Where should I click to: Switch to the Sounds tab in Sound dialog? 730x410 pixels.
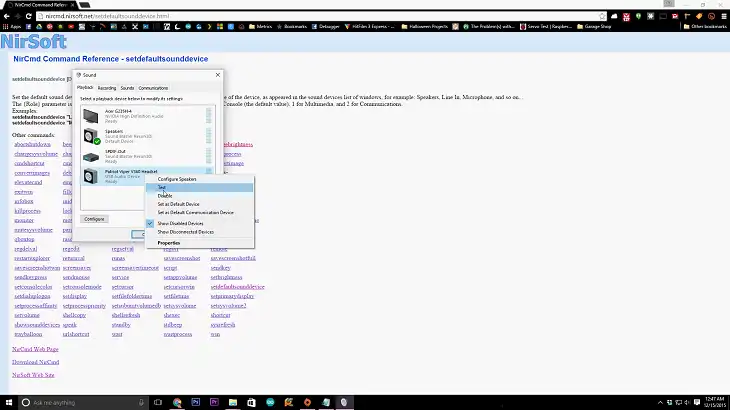click(127, 88)
